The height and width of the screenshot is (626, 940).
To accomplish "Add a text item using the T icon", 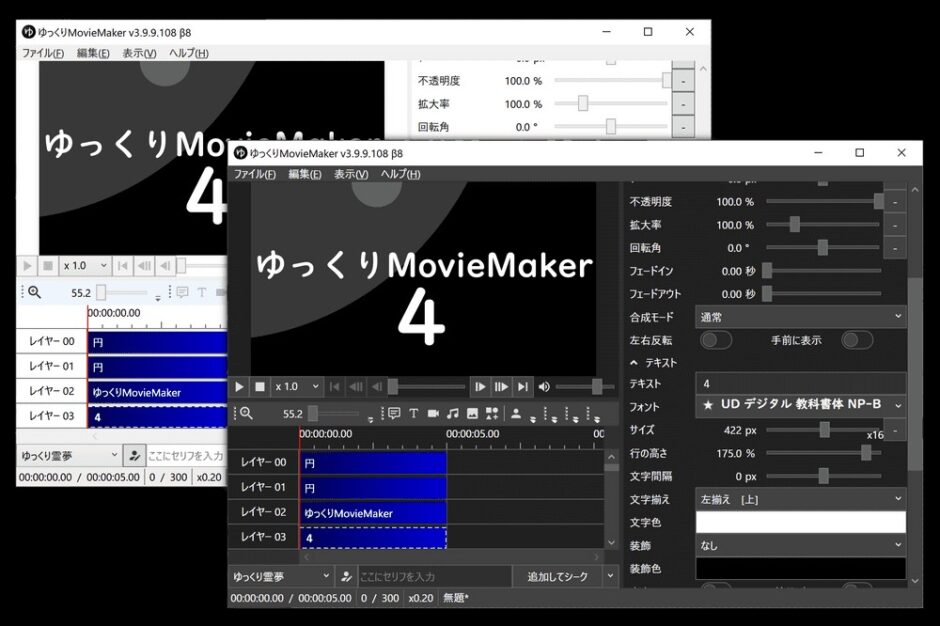I will (414, 413).
